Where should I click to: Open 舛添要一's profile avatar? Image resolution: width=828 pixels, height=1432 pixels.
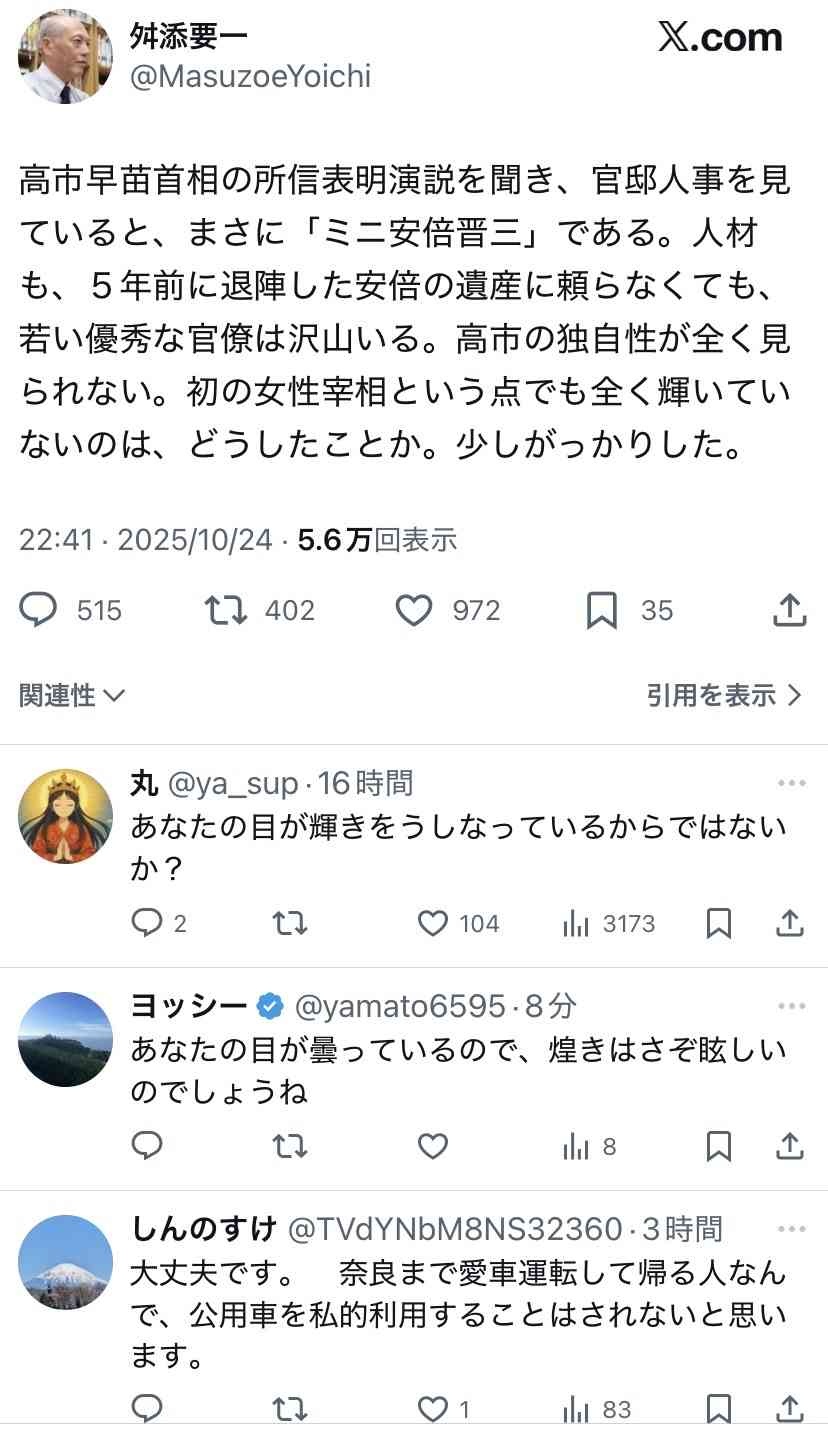(65, 57)
